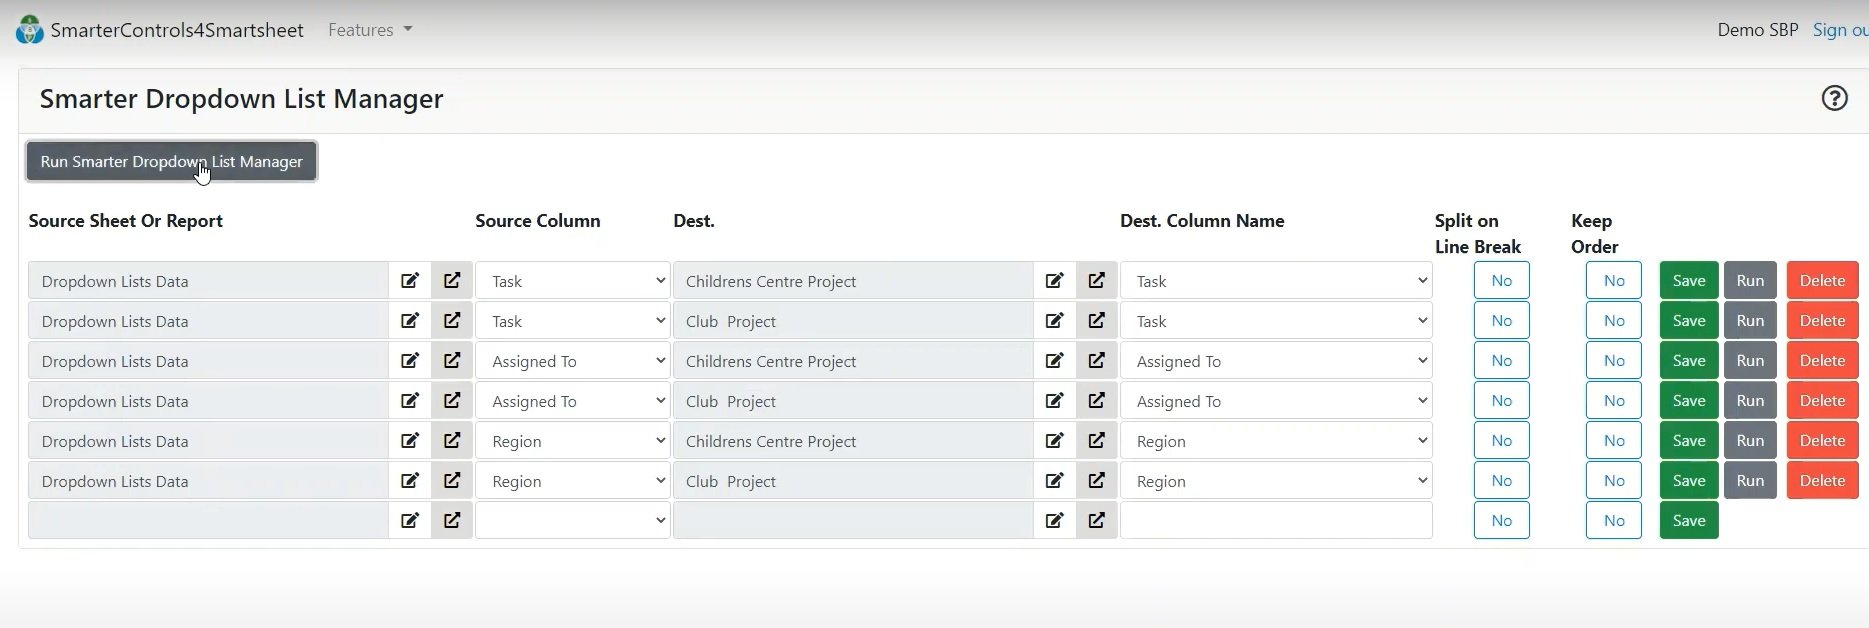This screenshot has height=628, width=1869.
Task: Click edit icon for empty row source sheet
Action: click(x=410, y=521)
